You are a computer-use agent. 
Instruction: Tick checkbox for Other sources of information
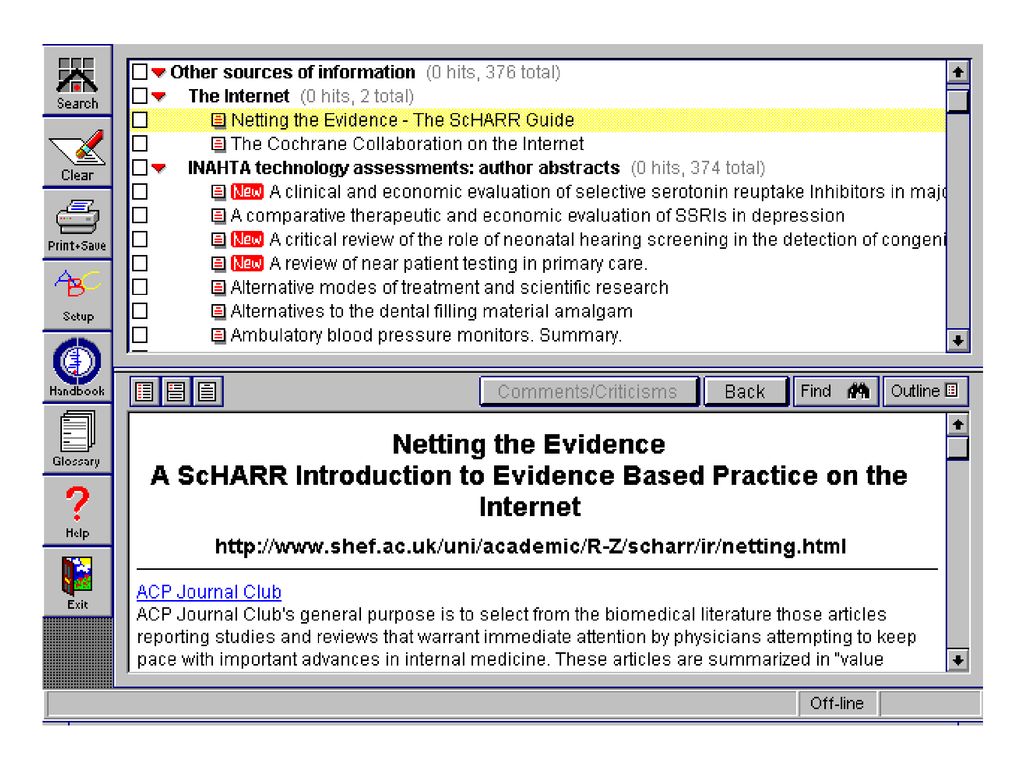(x=140, y=72)
